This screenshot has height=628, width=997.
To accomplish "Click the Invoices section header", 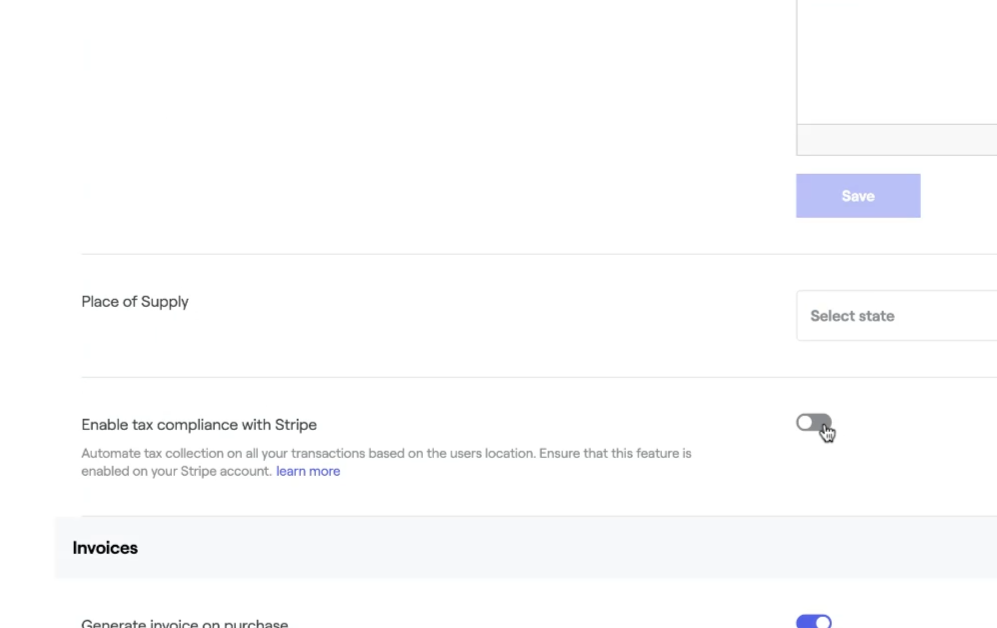I will click(x=105, y=548).
